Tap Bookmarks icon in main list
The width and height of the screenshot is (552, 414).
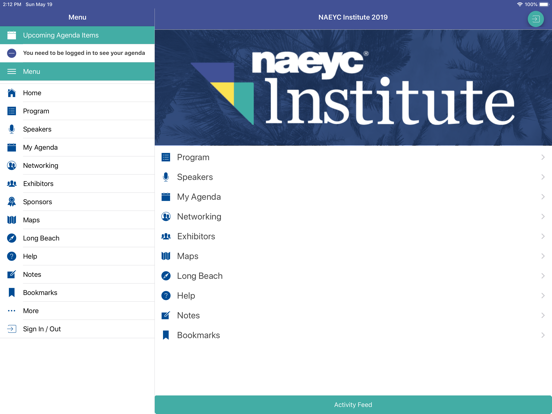(x=166, y=335)
